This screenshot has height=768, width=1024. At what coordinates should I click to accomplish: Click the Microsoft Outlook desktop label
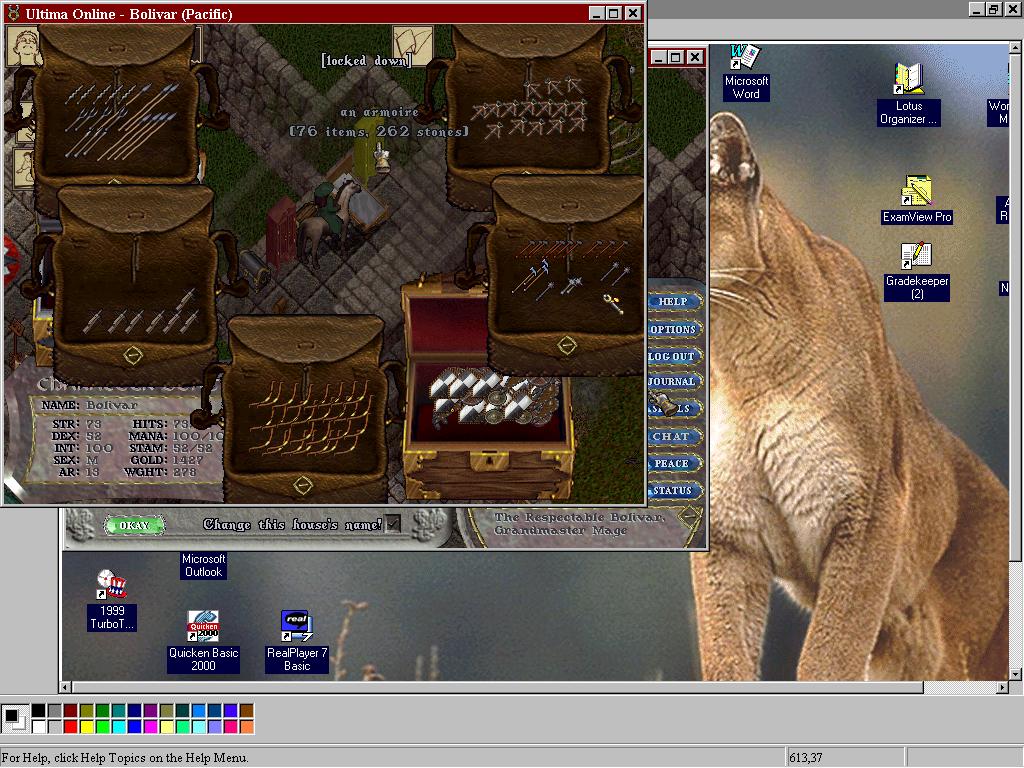pos(203,566)
